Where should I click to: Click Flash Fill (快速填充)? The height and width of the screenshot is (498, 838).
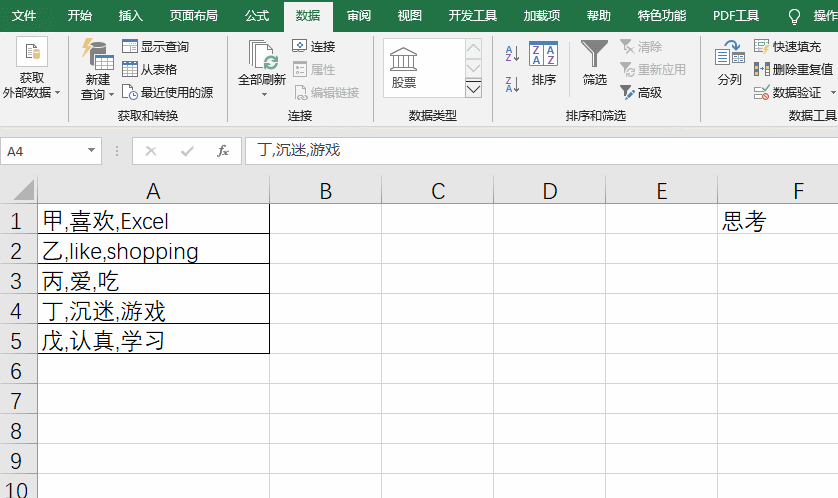click(787, 46)
